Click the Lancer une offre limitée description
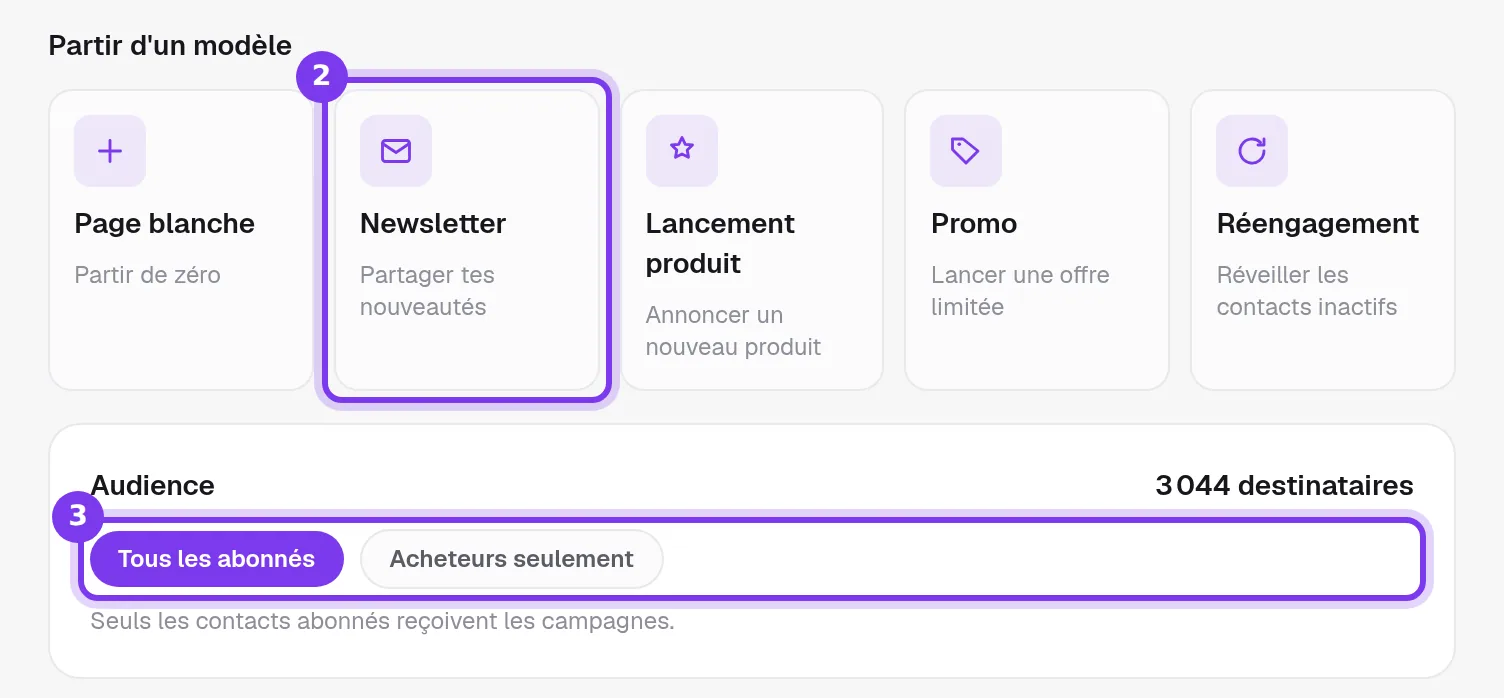 point(1020,291)
